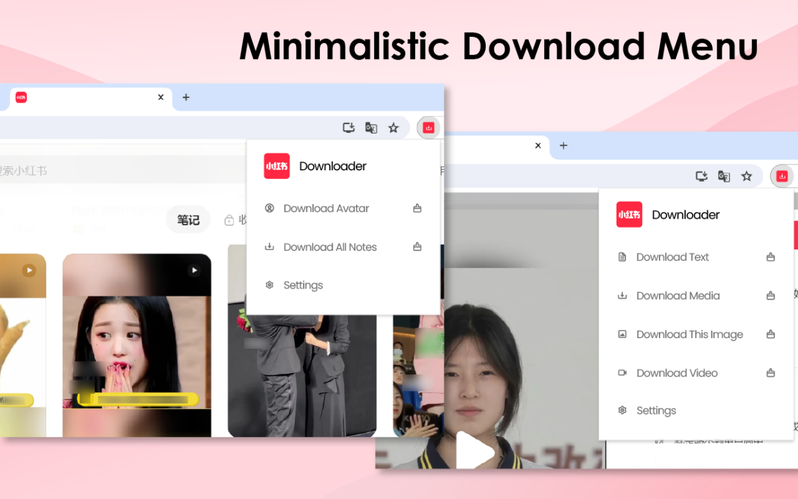Click document icon next to Download Text

click(622, 257)
